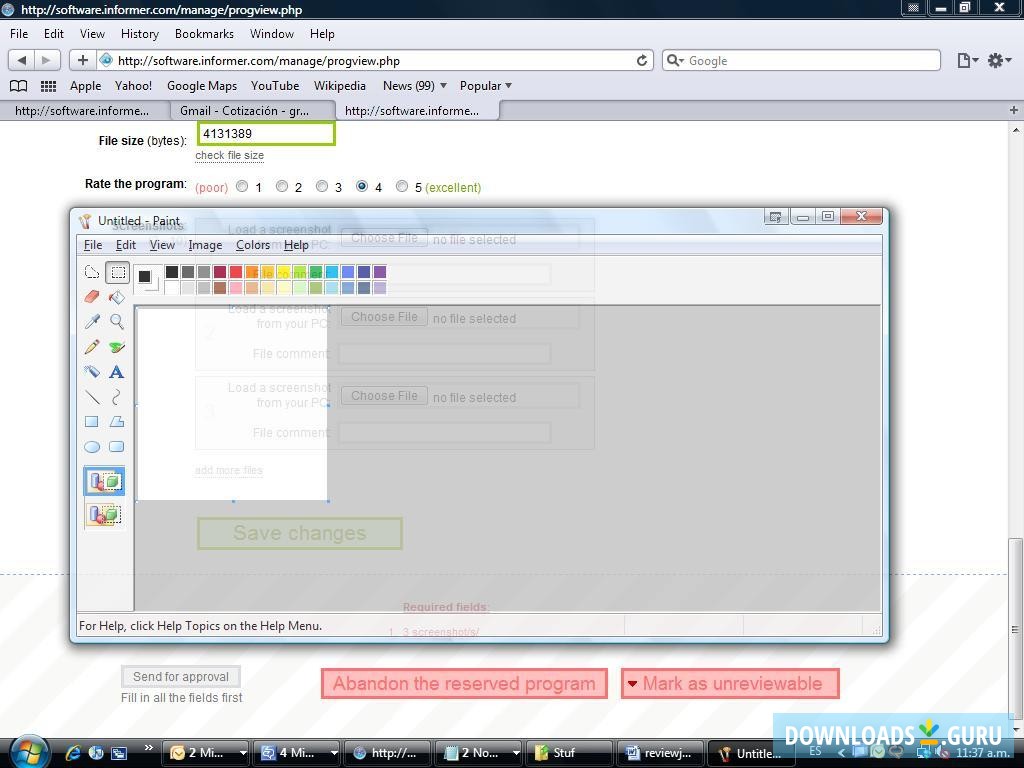Choose the opaque selection option in Paint
1024x768 pixels.
(104, 481)
